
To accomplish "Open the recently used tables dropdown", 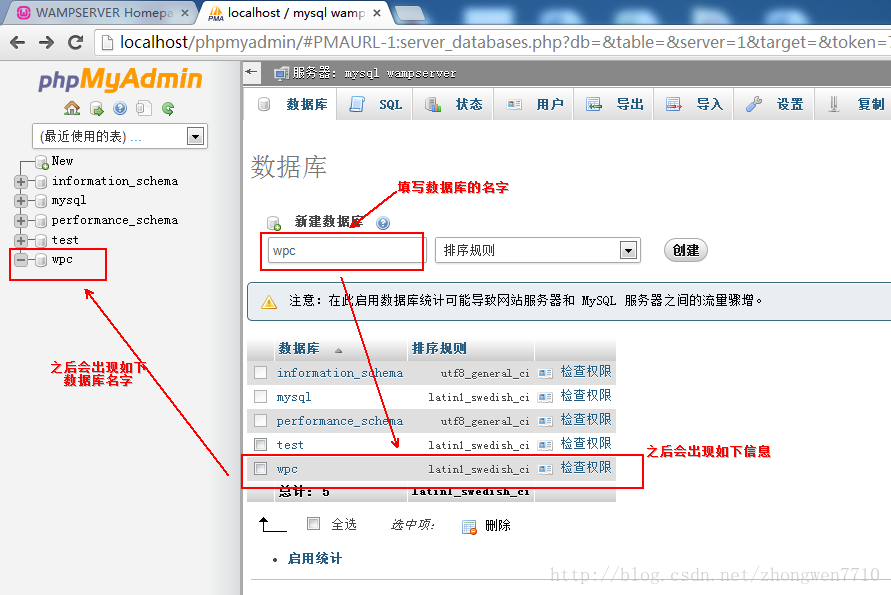I will [x=120, y=136].
